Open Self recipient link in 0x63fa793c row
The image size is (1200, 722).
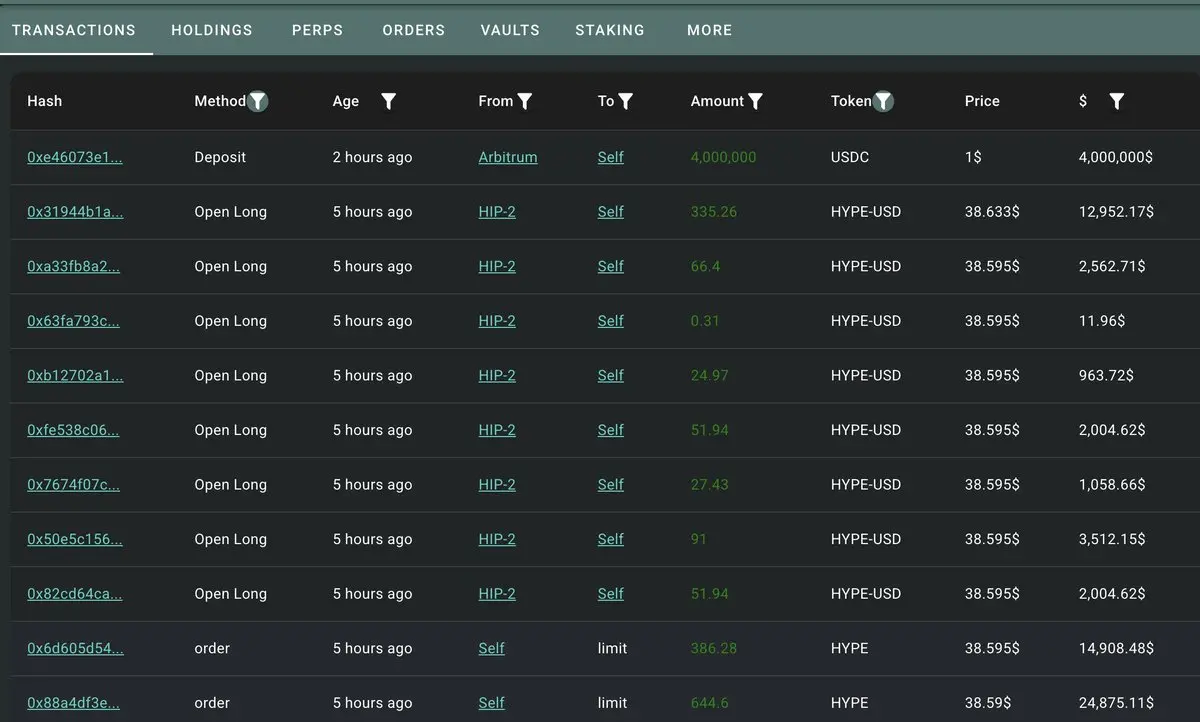coord(611,321)
